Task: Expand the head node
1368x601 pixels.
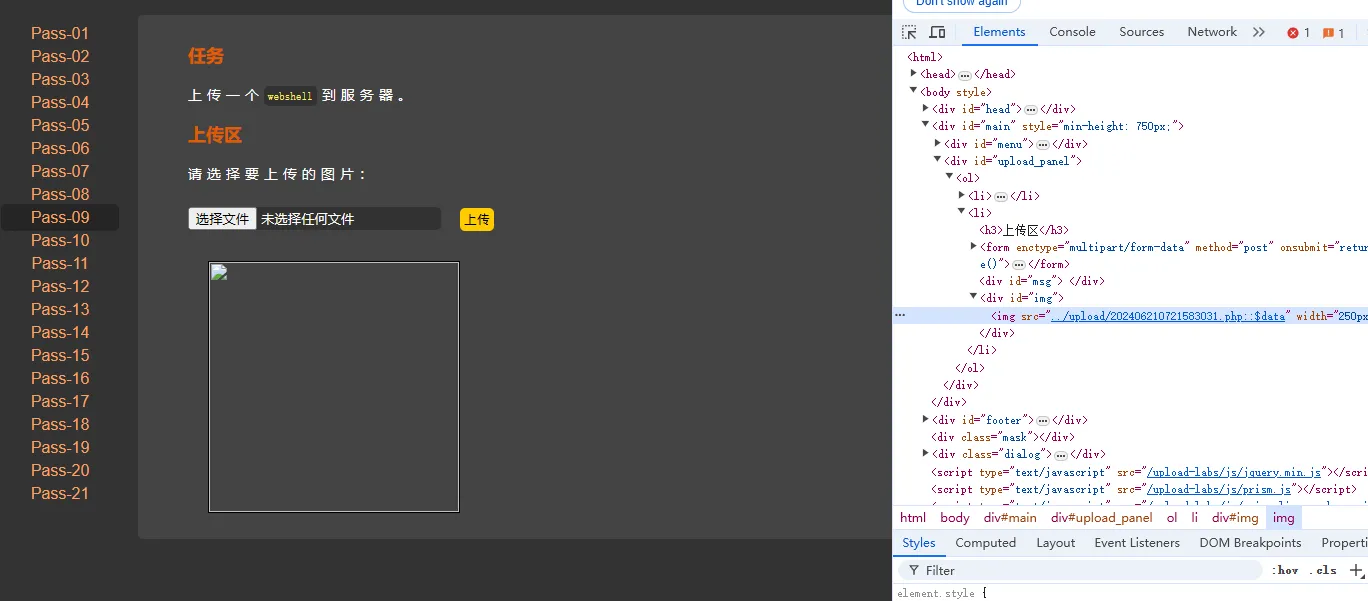Action: click(x=914, y=74)
